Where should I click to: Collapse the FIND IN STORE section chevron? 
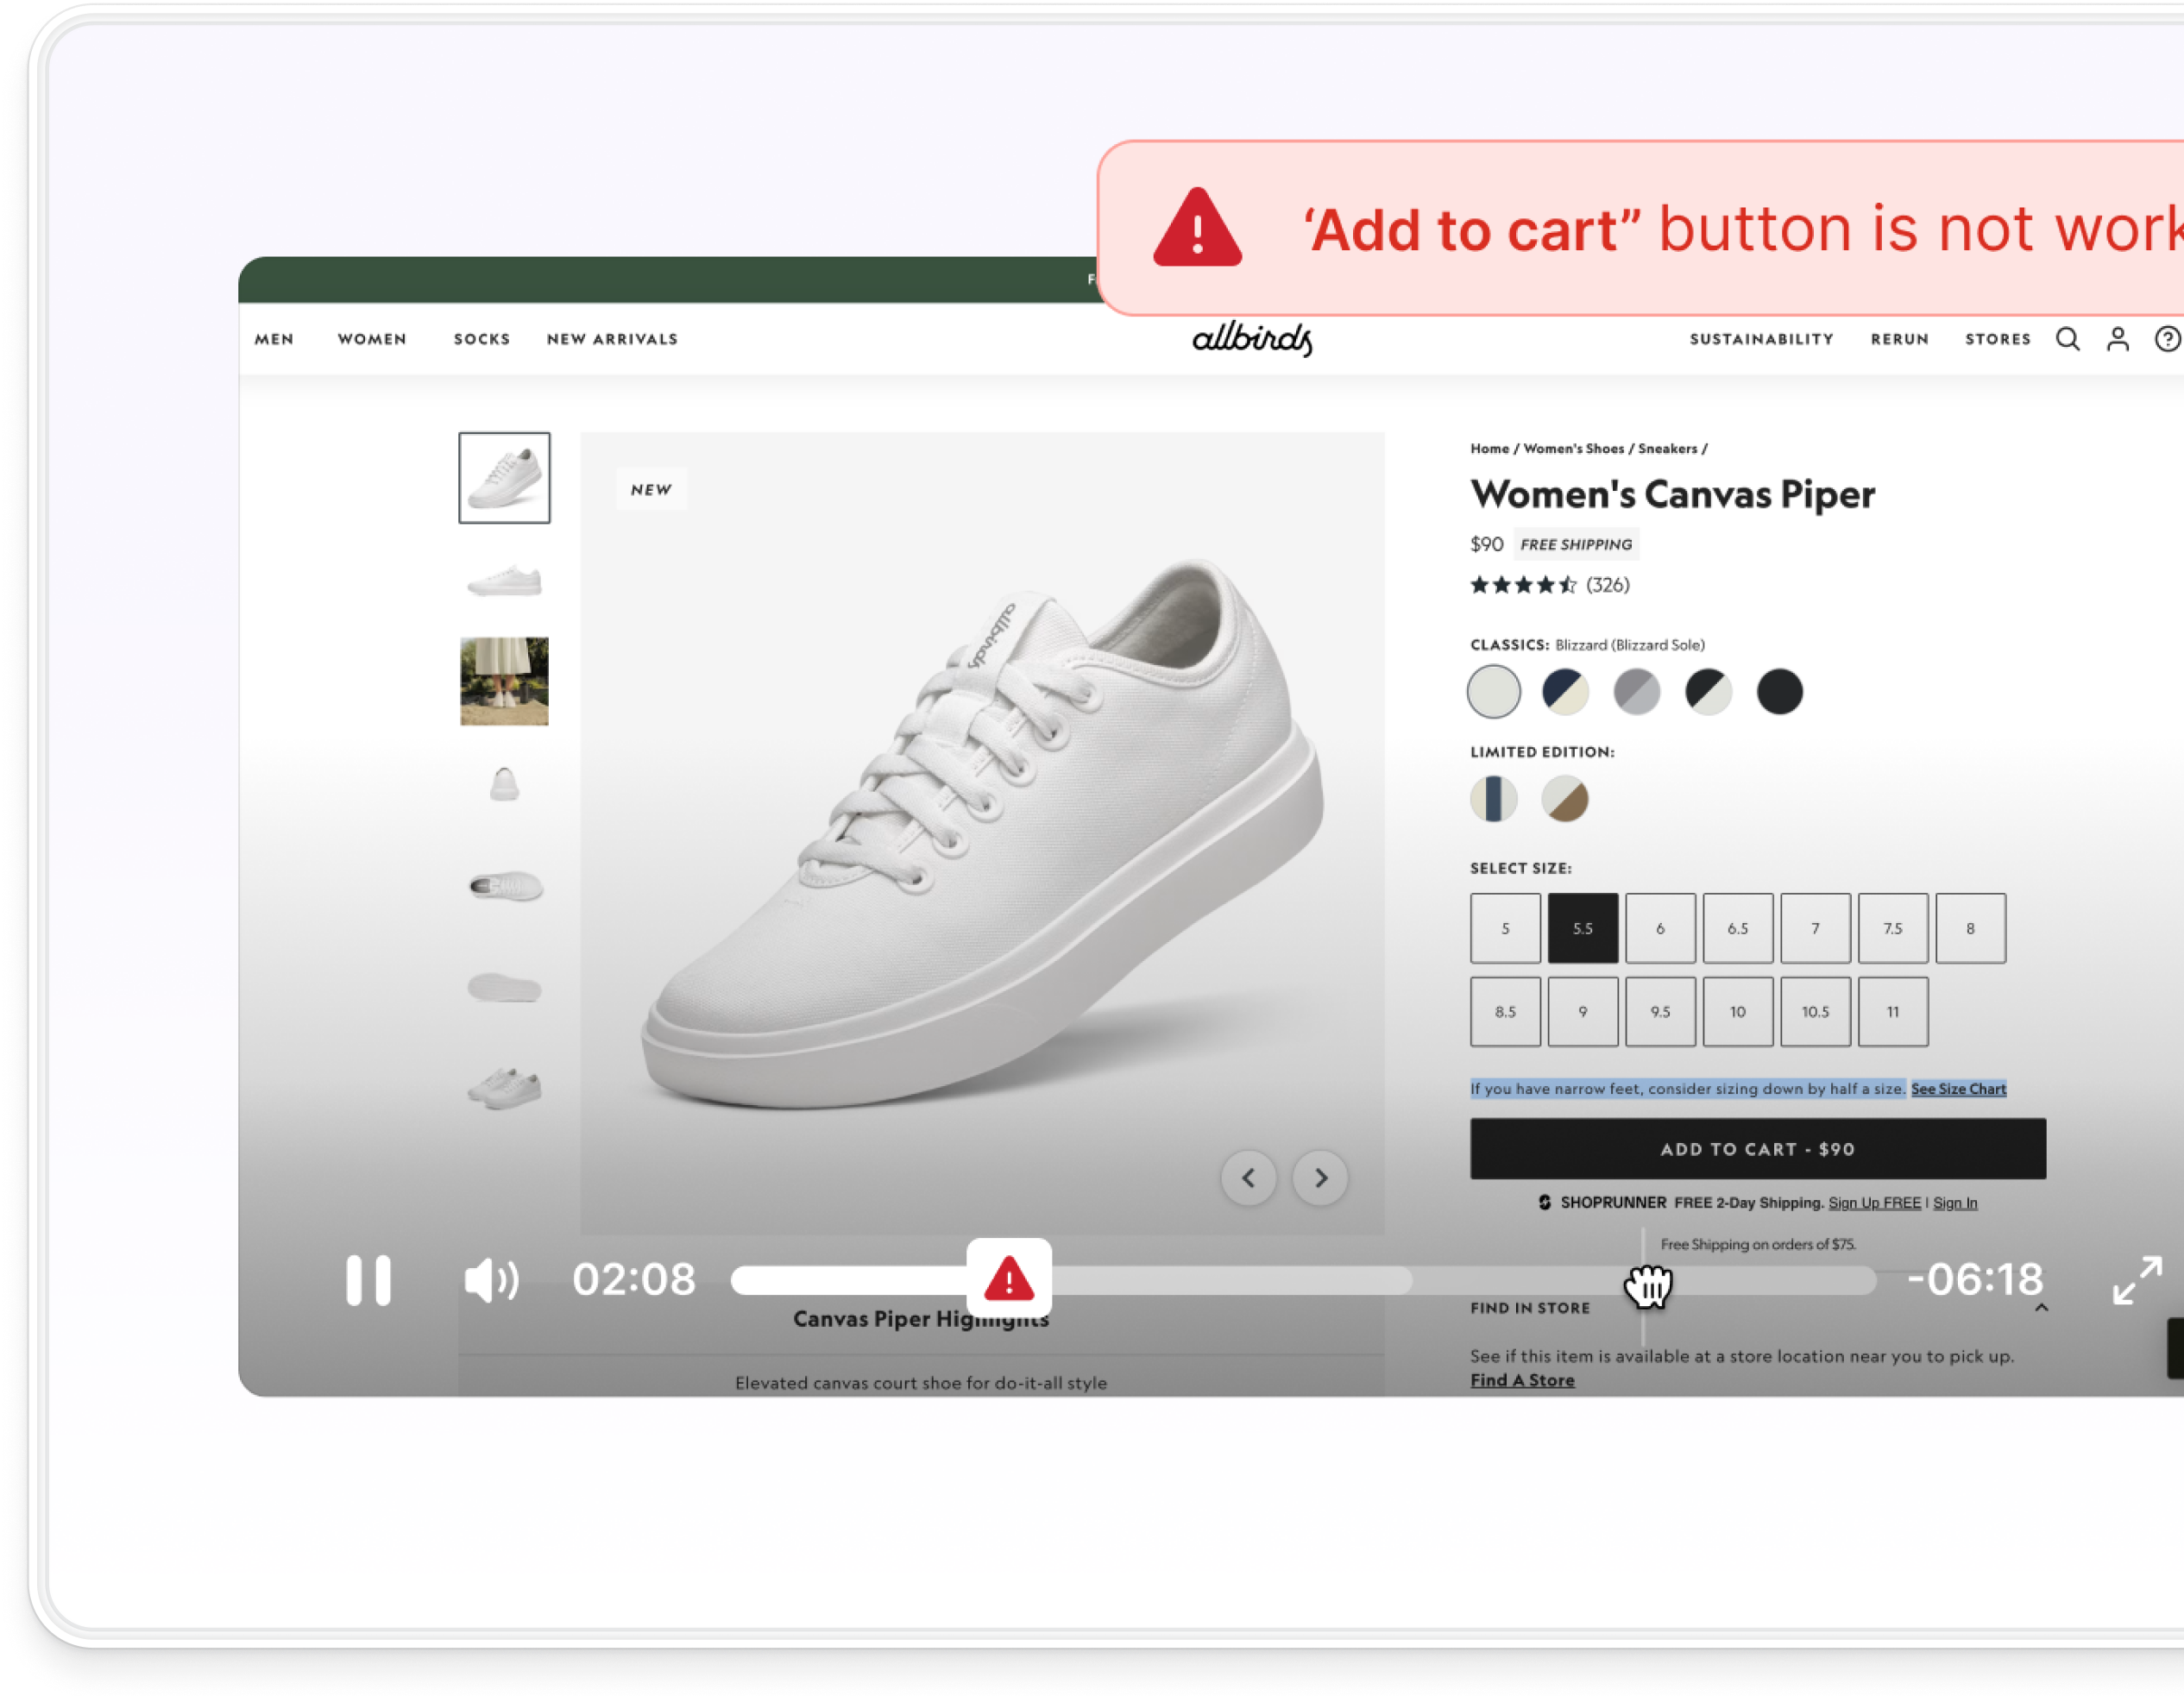(2042, 1309)
